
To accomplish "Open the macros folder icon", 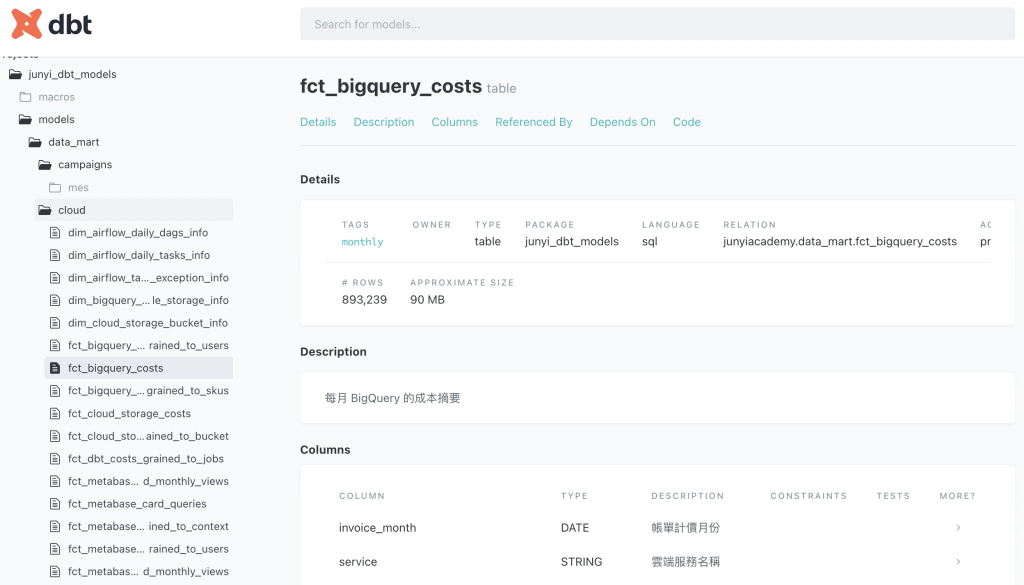I will [x=25, y=97].
